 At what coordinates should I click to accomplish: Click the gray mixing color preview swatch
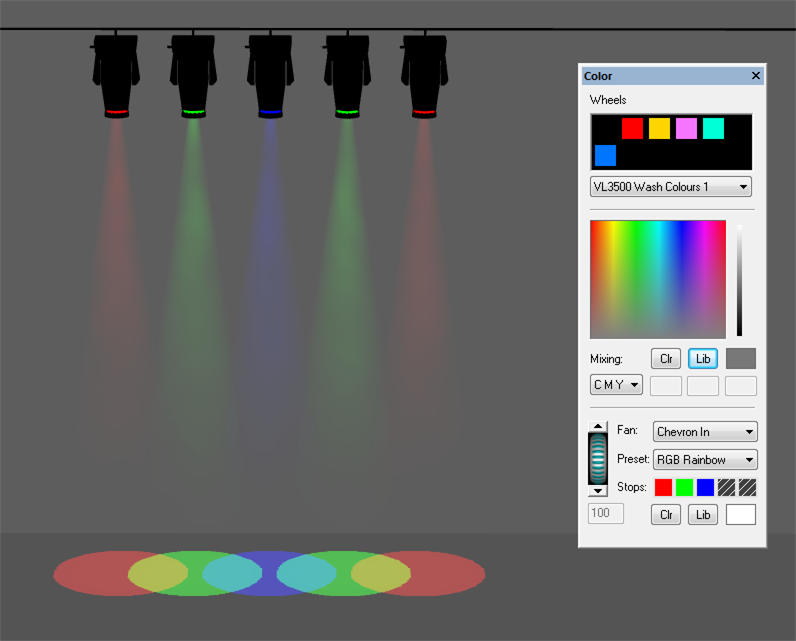click(x=741, y=359)
